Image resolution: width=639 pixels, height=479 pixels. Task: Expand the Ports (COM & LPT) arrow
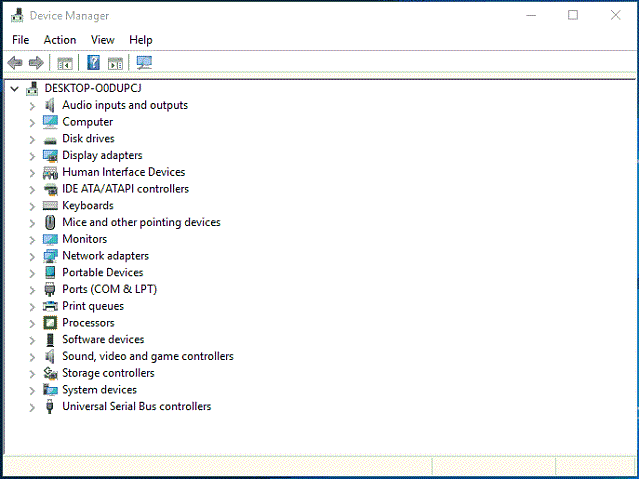pyautogui.click(x=32, y=290)
